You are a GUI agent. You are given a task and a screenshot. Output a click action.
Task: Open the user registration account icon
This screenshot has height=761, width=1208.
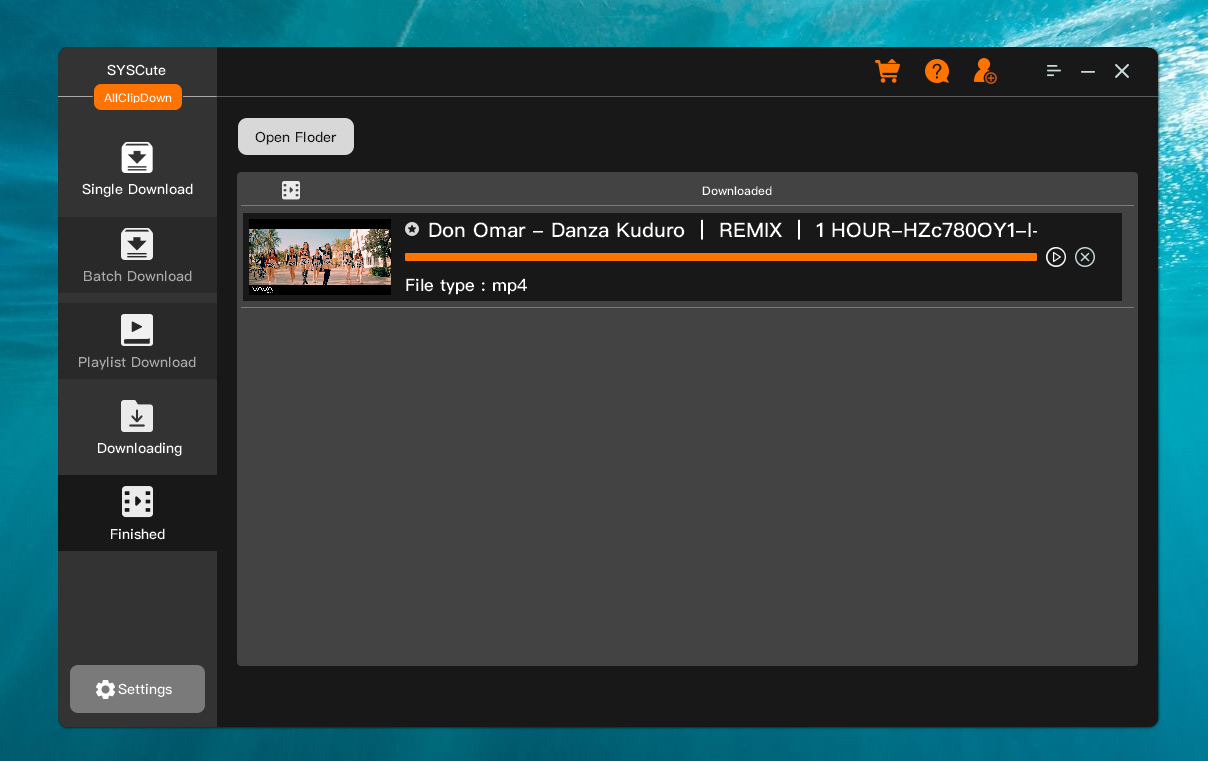985,71
